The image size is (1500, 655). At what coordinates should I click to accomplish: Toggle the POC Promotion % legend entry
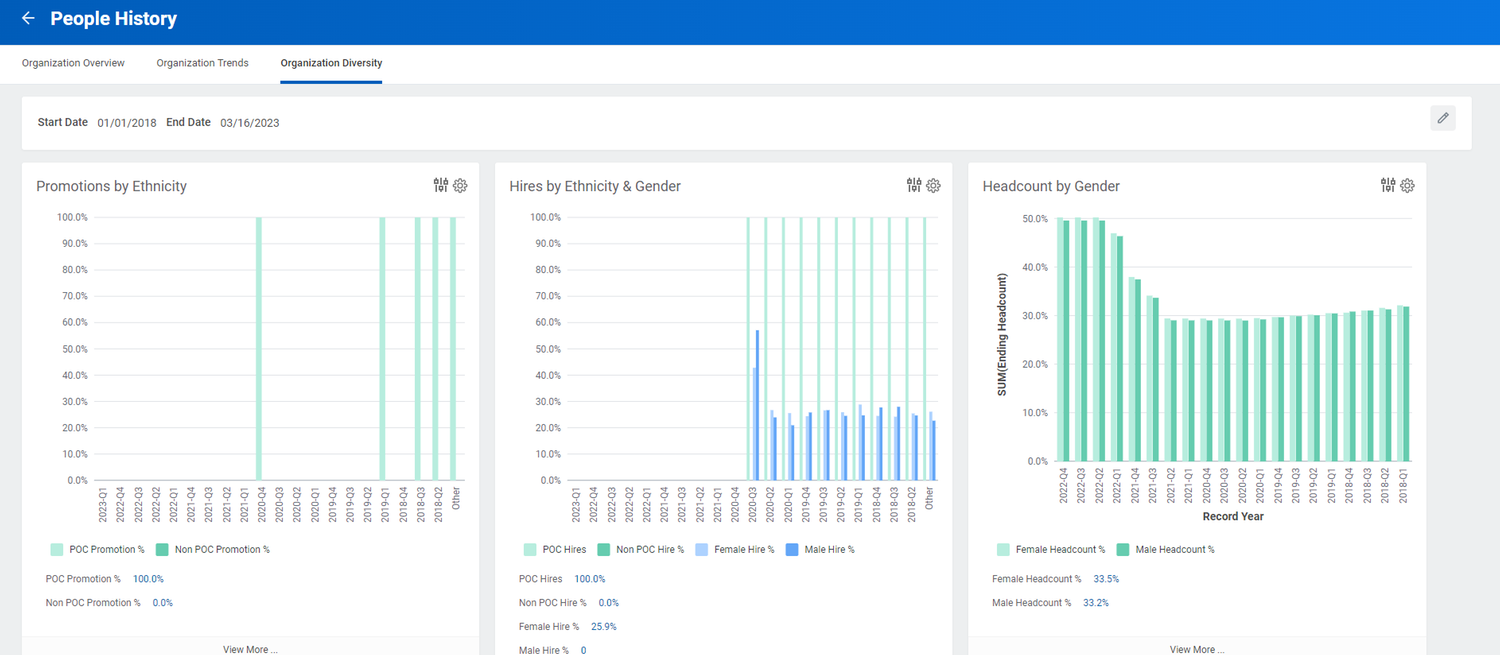(x=97, y=549)
